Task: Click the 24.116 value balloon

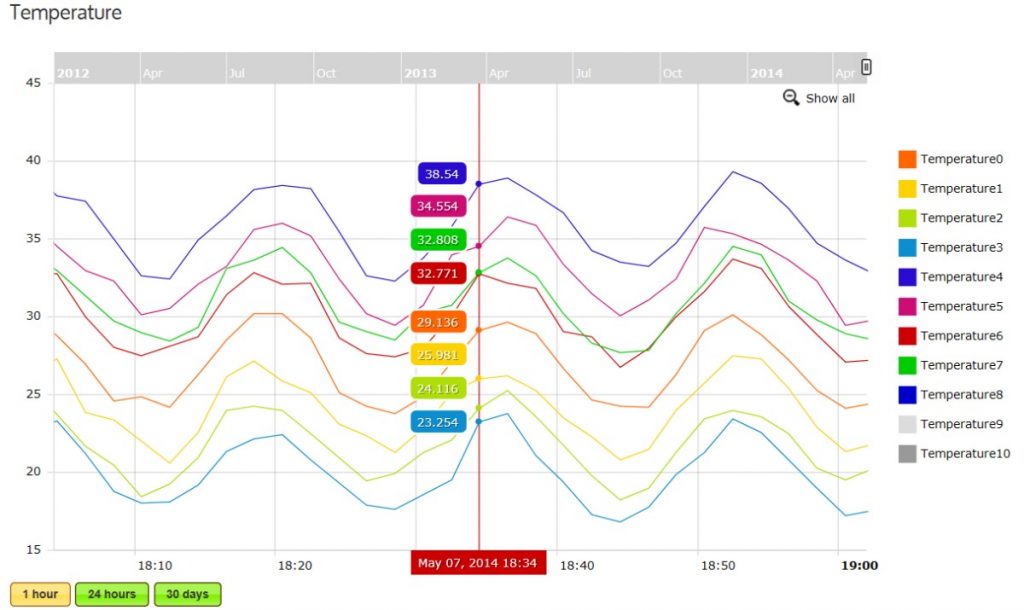Action: (438, 389)
